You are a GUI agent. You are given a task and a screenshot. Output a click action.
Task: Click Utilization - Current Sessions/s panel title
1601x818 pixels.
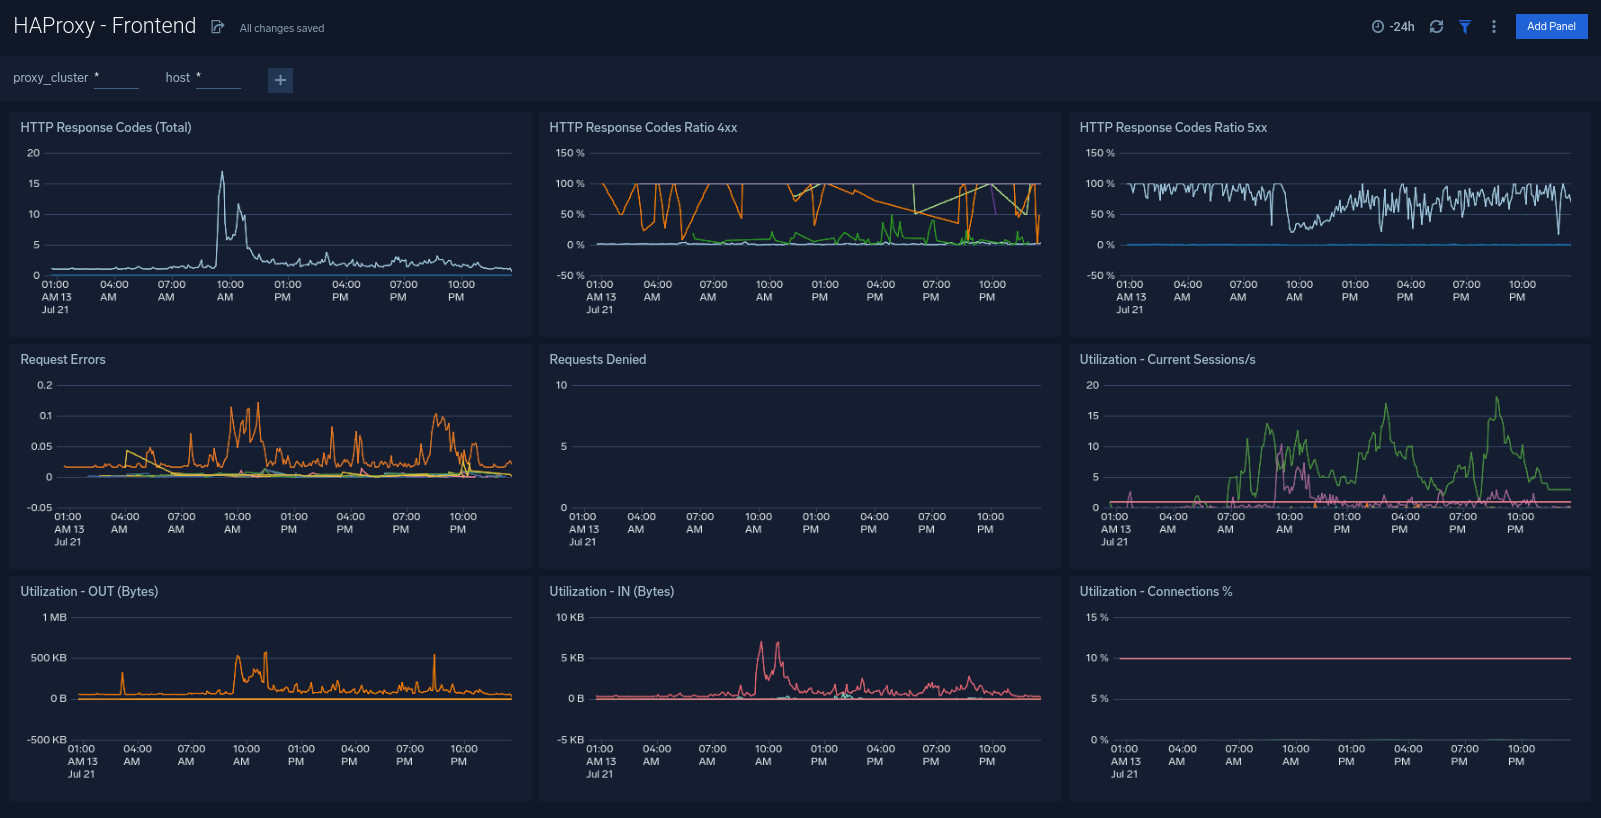pos(1167,360)
